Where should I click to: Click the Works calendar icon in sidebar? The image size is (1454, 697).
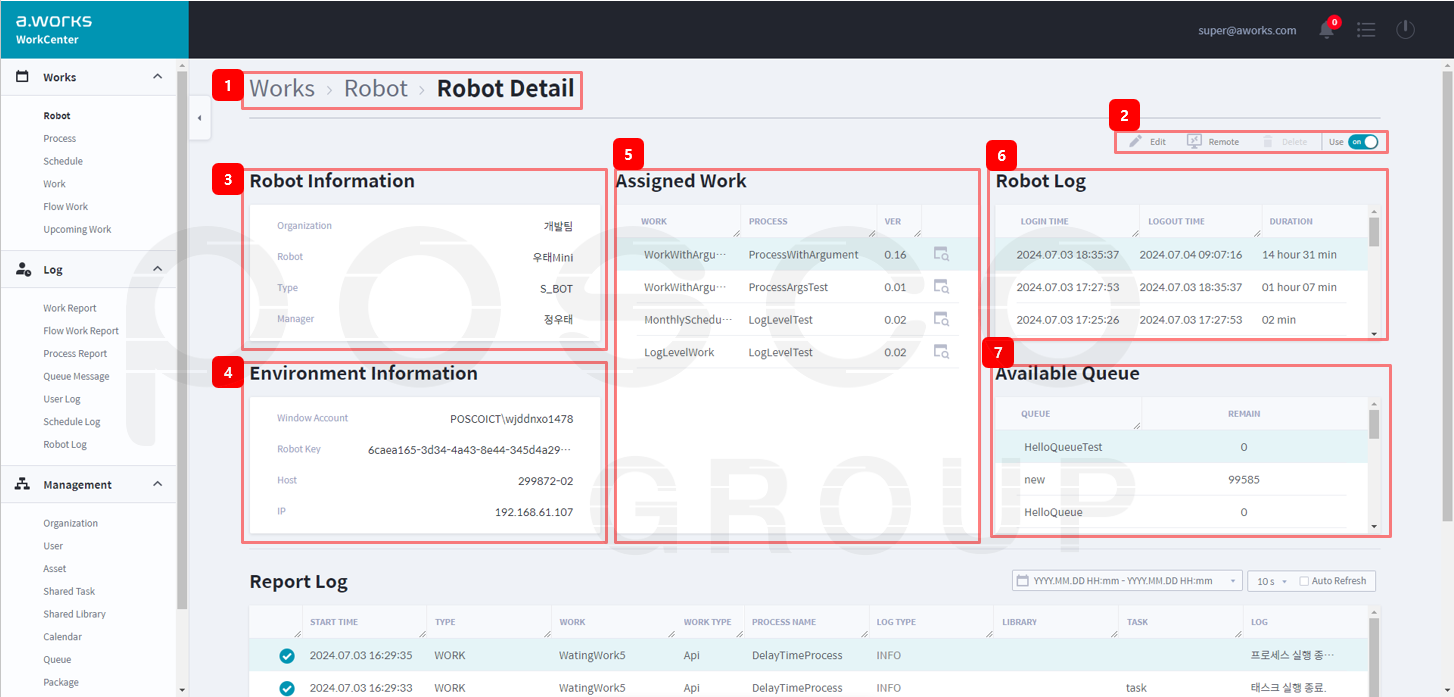(x=22, y=77)
